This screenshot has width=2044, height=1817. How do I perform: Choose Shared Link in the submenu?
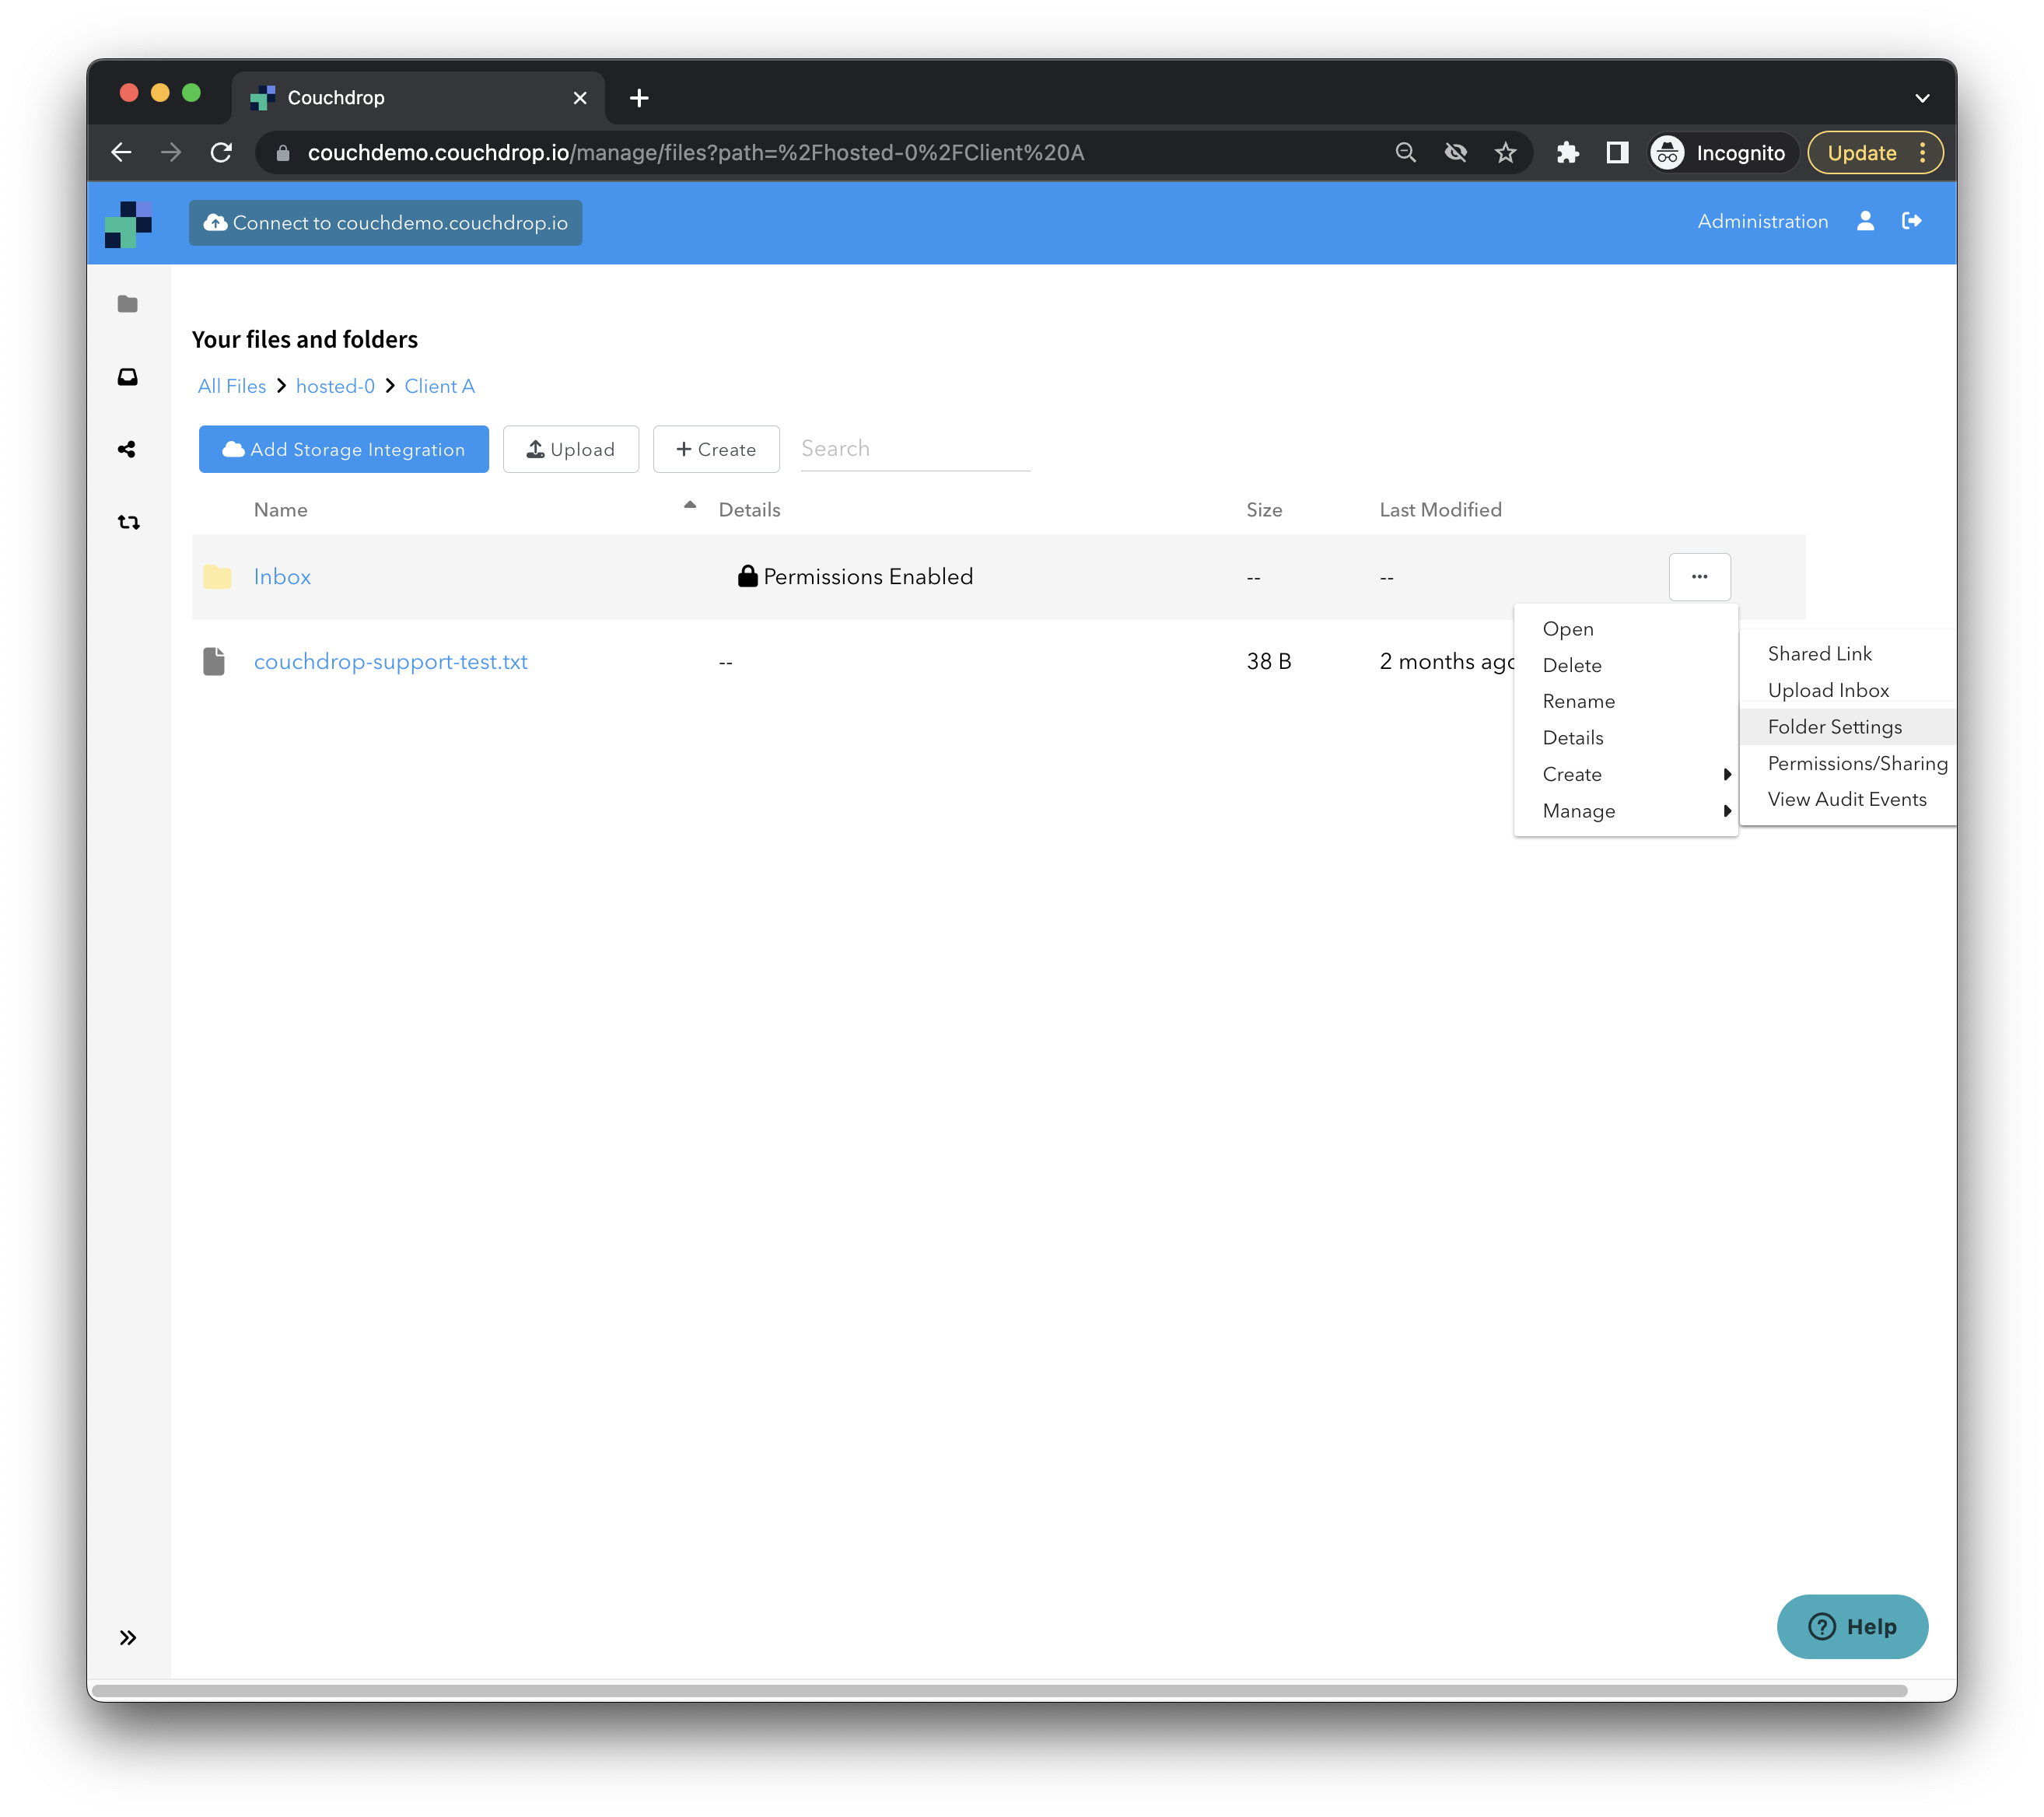[x=1847, y=654]
